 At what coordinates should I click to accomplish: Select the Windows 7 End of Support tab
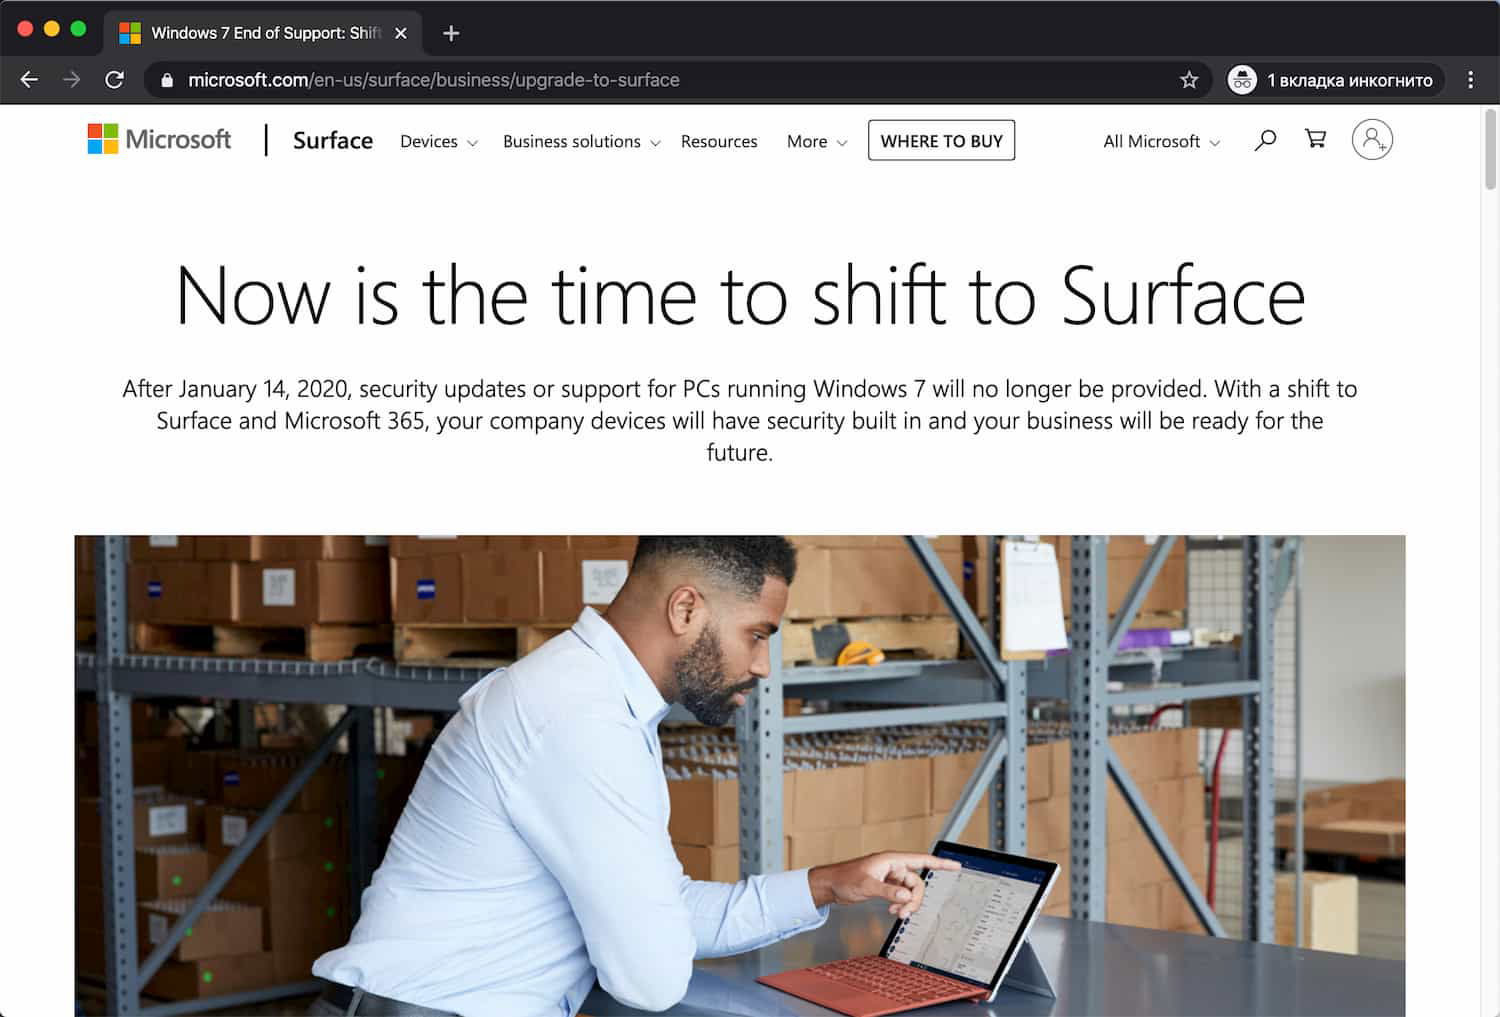point(262,33)
